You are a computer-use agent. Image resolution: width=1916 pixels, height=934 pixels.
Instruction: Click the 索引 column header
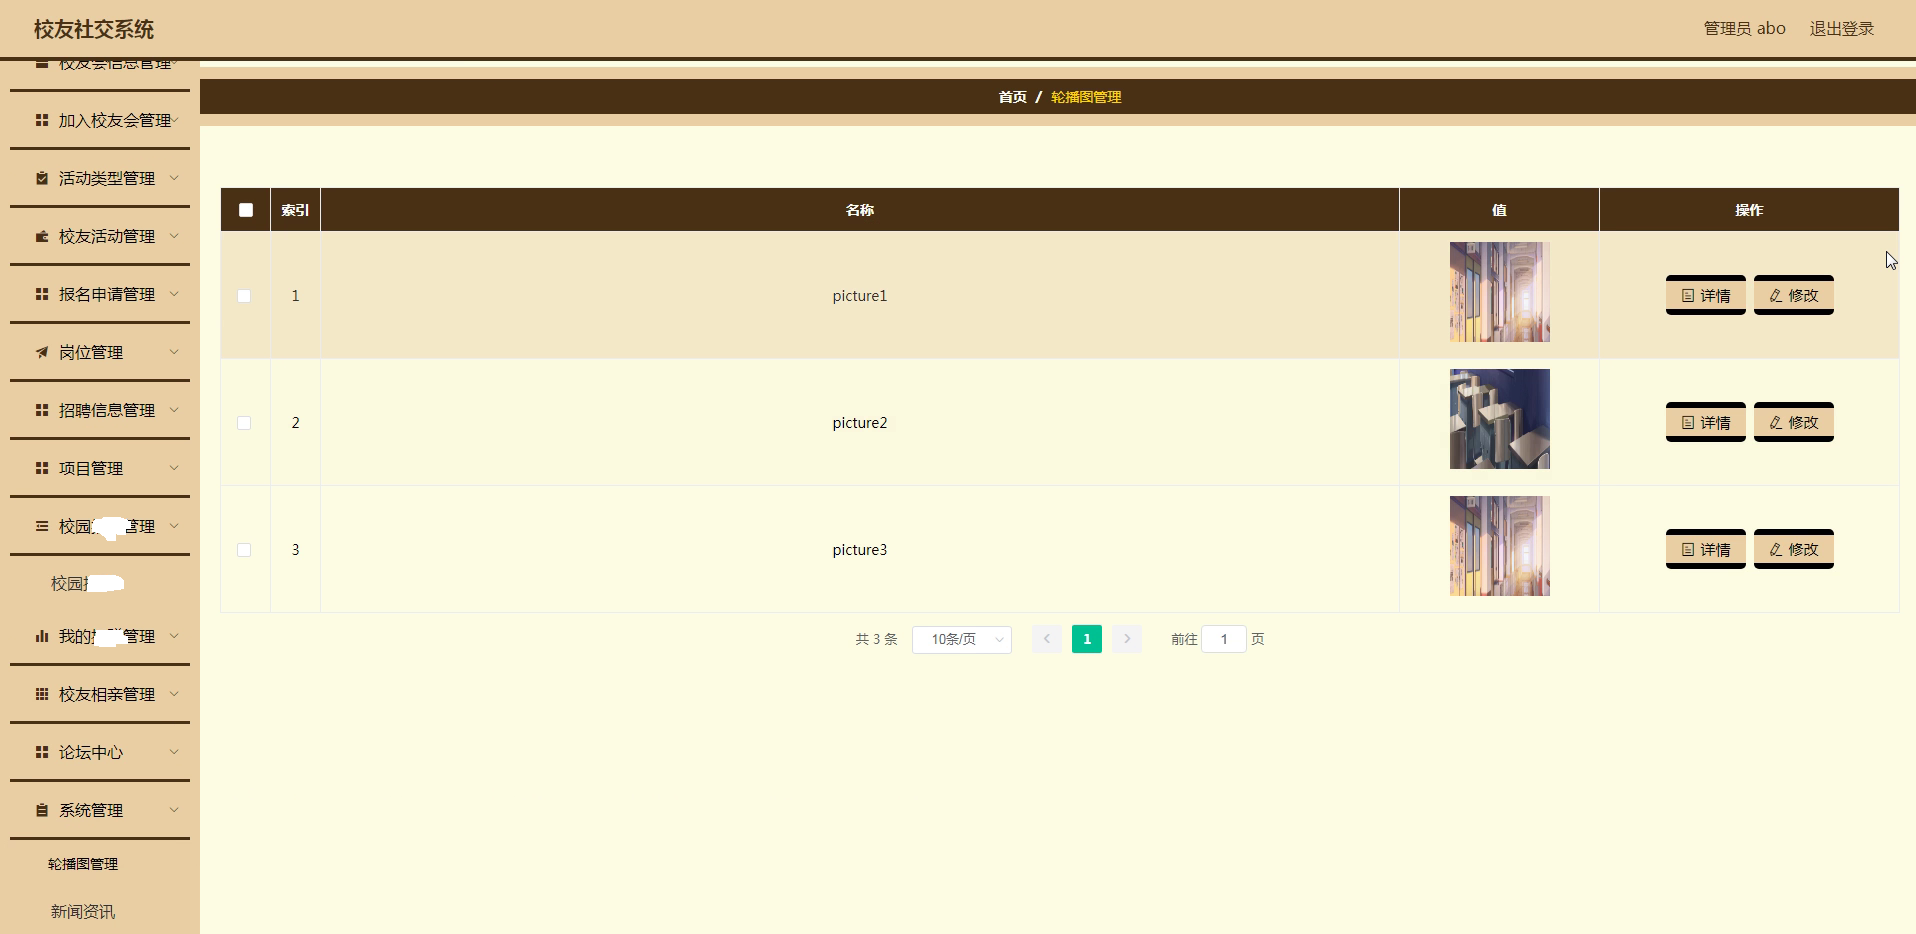click(x=295, y=210)
